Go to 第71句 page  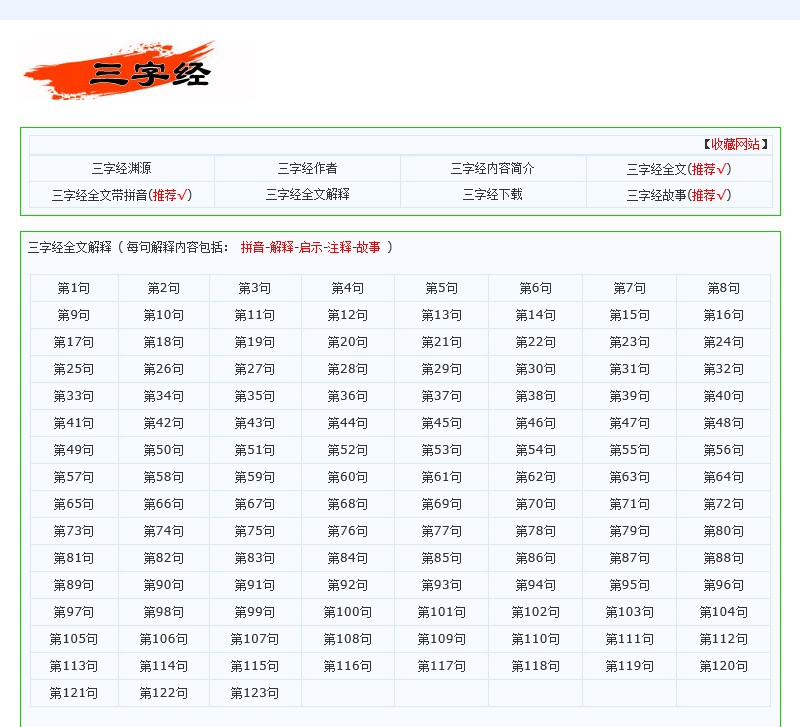click(629, 505)
